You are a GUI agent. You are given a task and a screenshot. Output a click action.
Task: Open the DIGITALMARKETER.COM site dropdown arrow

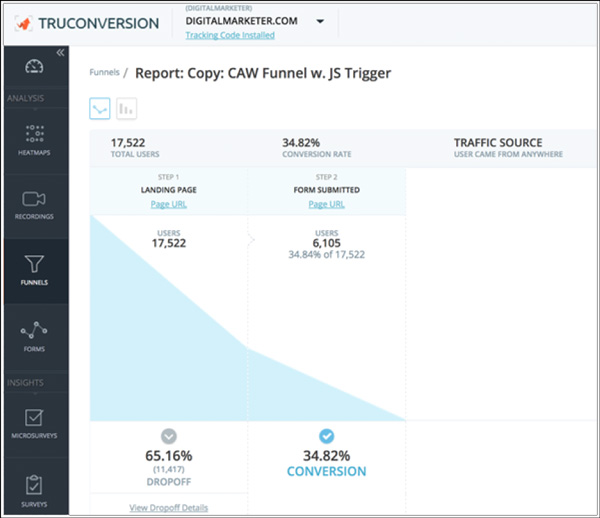click(320, 21)
